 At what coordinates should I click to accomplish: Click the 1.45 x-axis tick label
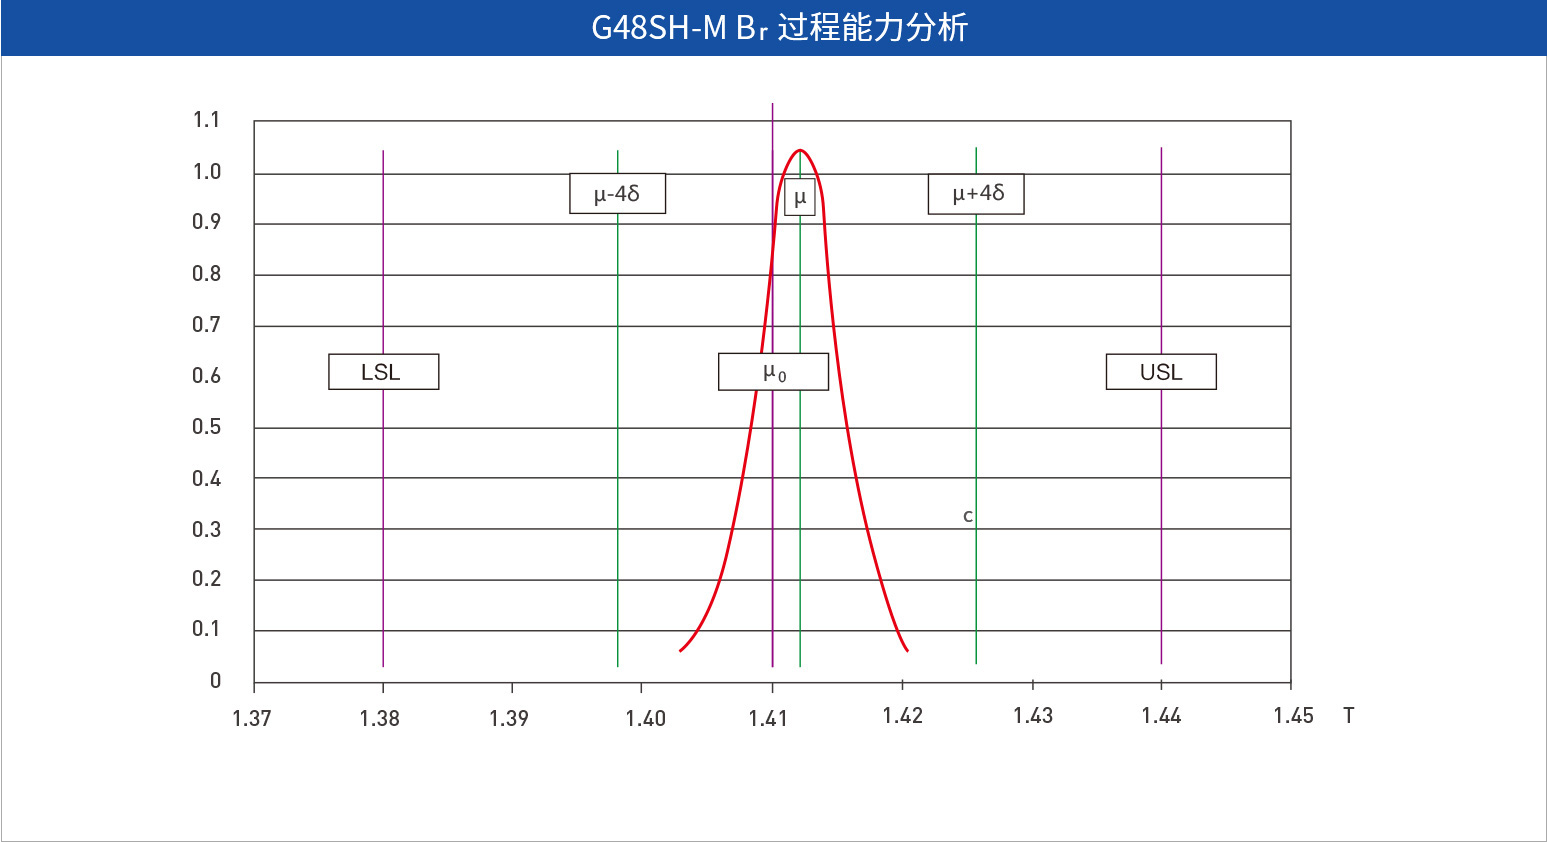1292,716
